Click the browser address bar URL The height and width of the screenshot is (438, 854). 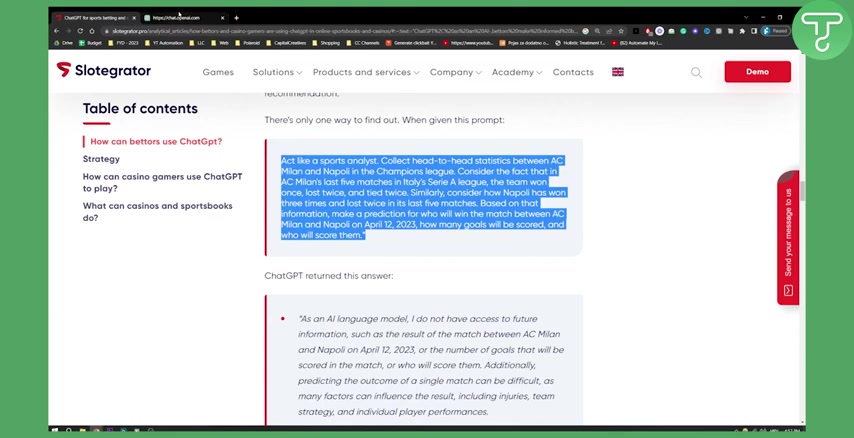click(340, 31)
